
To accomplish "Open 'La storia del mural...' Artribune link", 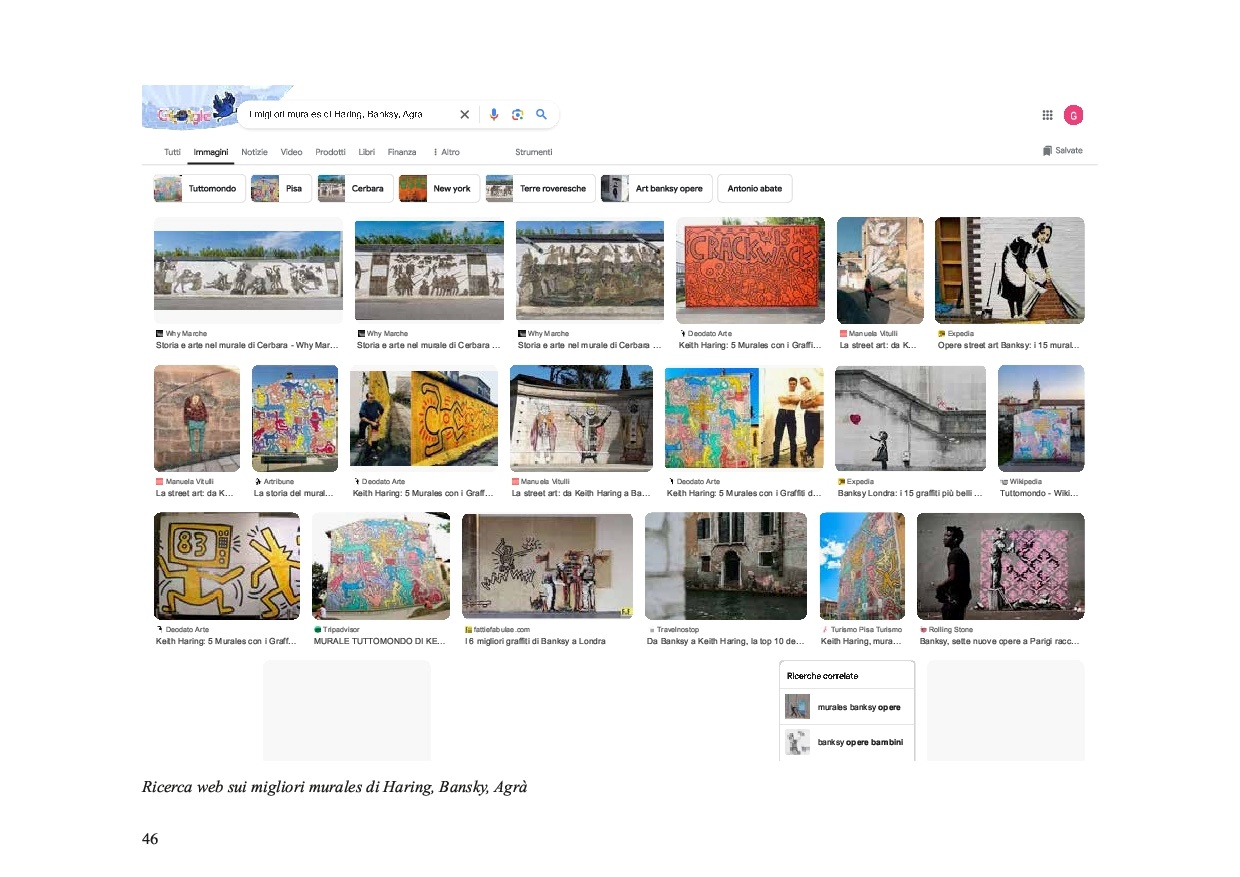I will (294, 493).
